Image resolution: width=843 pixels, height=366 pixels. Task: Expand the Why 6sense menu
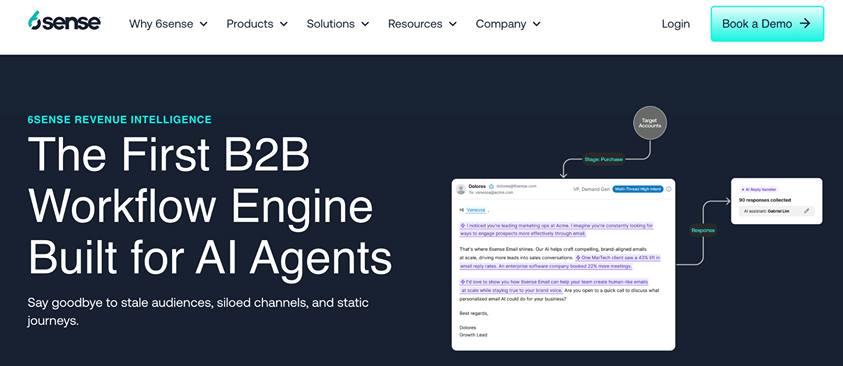[x=168, y=24]
